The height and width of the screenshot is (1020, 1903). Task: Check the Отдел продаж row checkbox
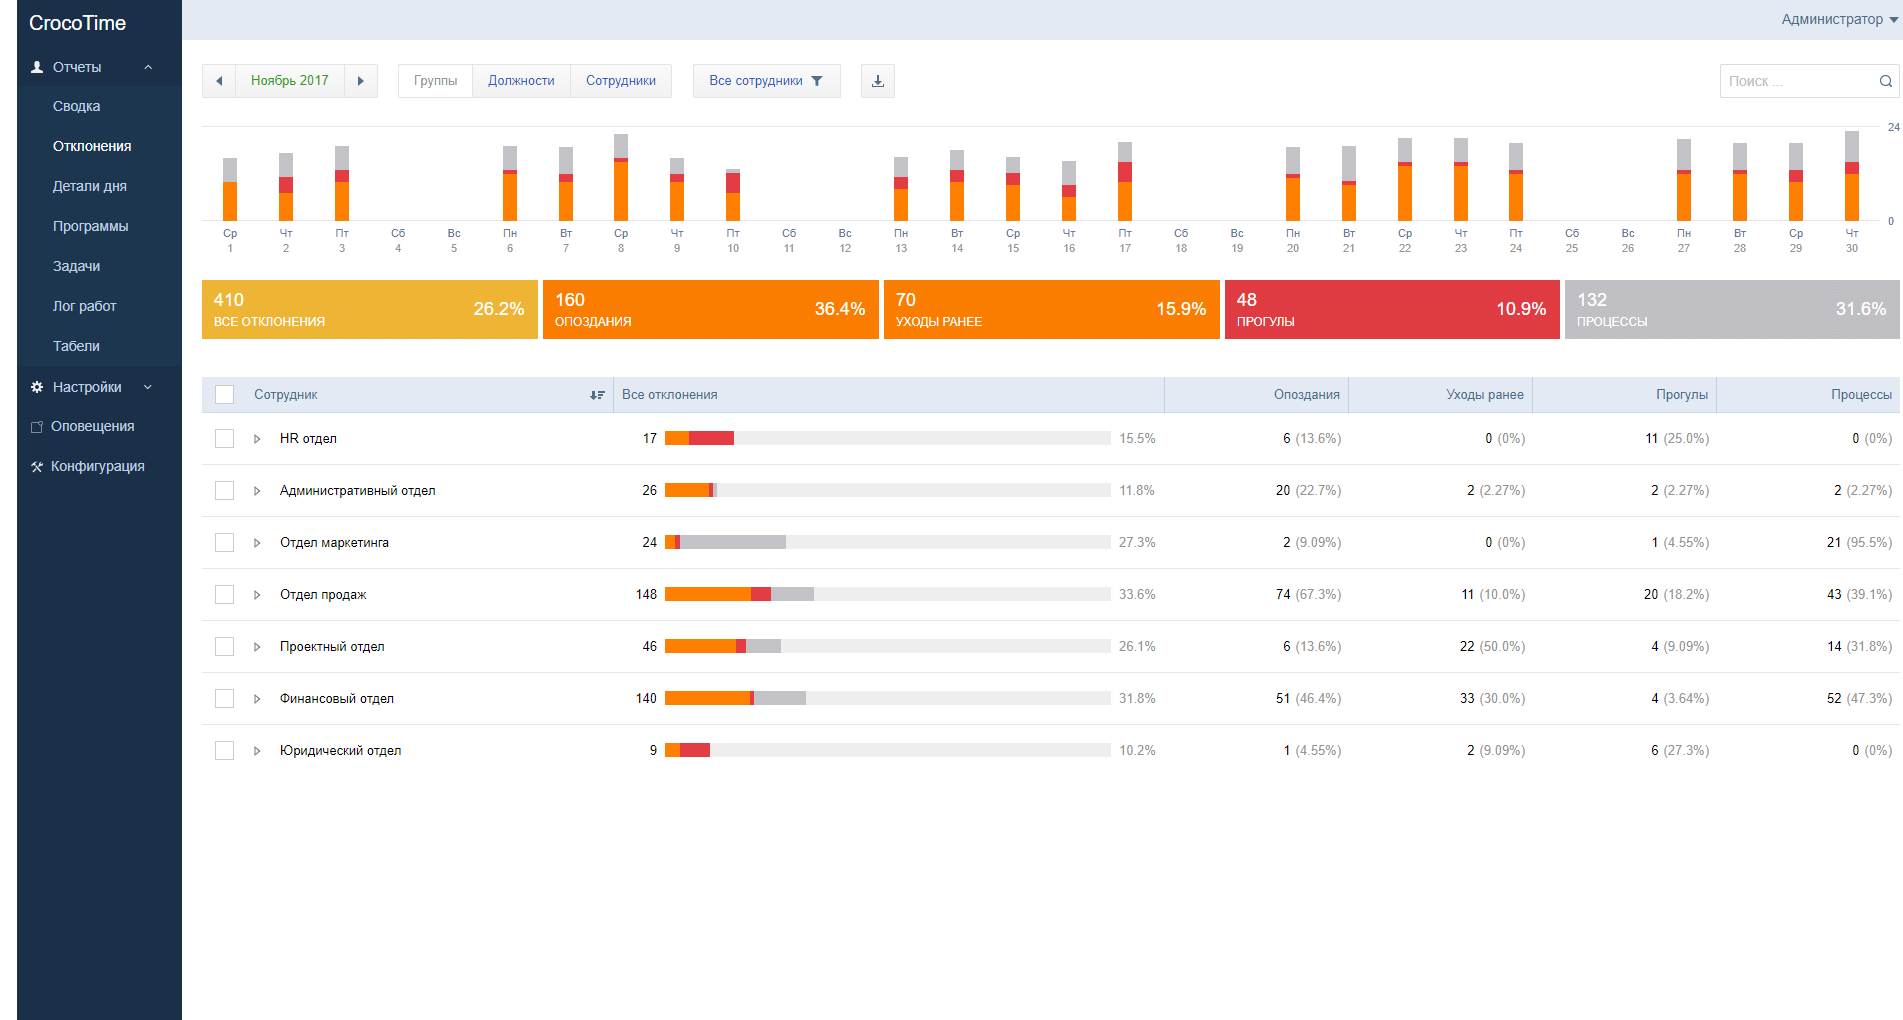pyautogui.click(x=225, y=595)
